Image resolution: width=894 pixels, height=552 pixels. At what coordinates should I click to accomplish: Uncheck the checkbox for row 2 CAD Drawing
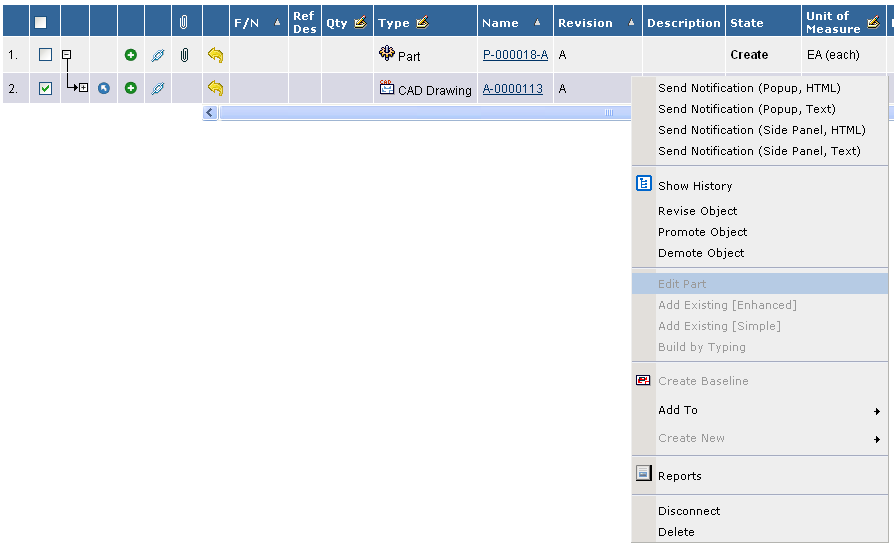pyautogui.click(x=45, y=89)
